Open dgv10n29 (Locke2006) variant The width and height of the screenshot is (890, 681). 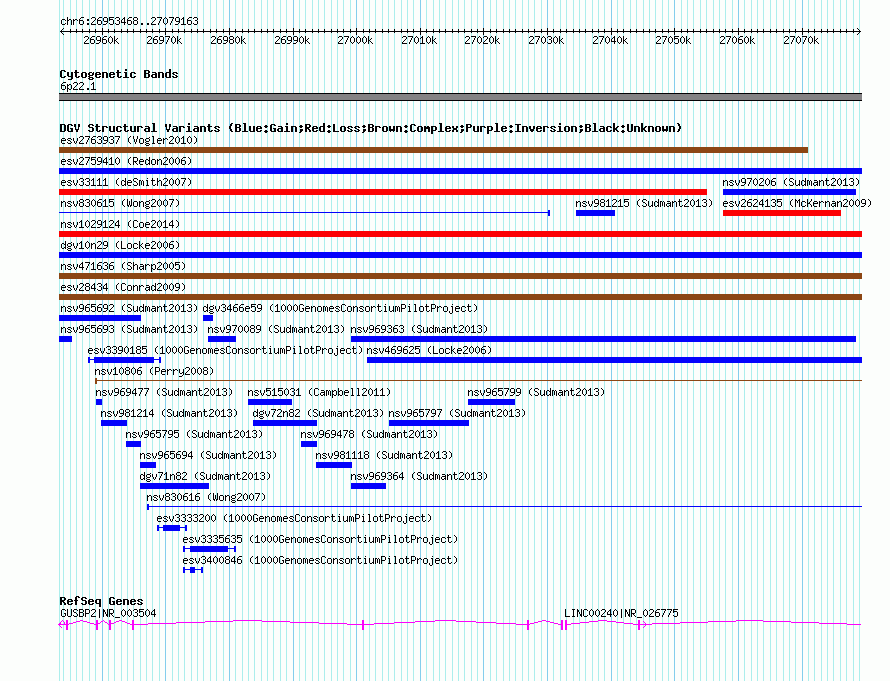(120, 245)
